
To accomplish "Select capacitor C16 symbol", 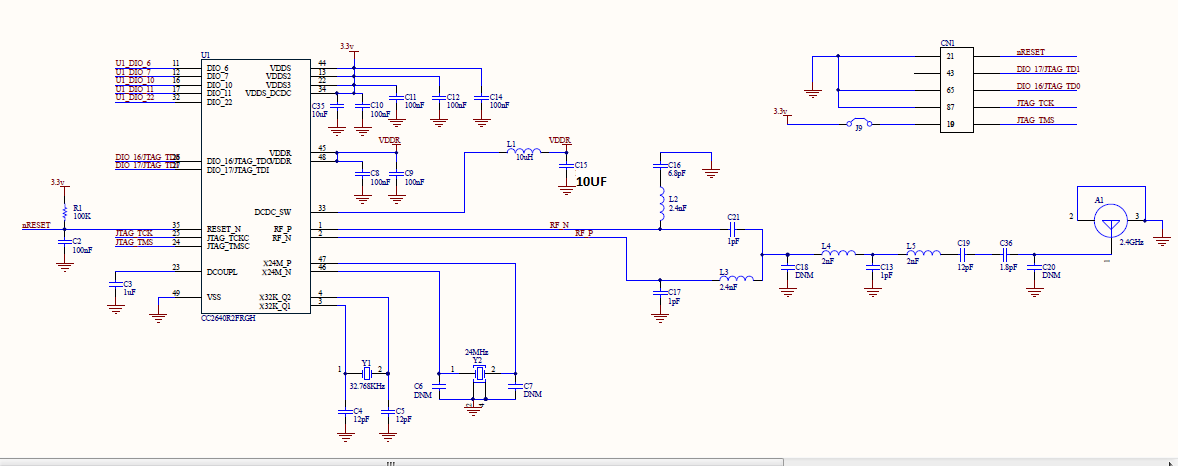I will pyautogui.click(x=660, y=165).
